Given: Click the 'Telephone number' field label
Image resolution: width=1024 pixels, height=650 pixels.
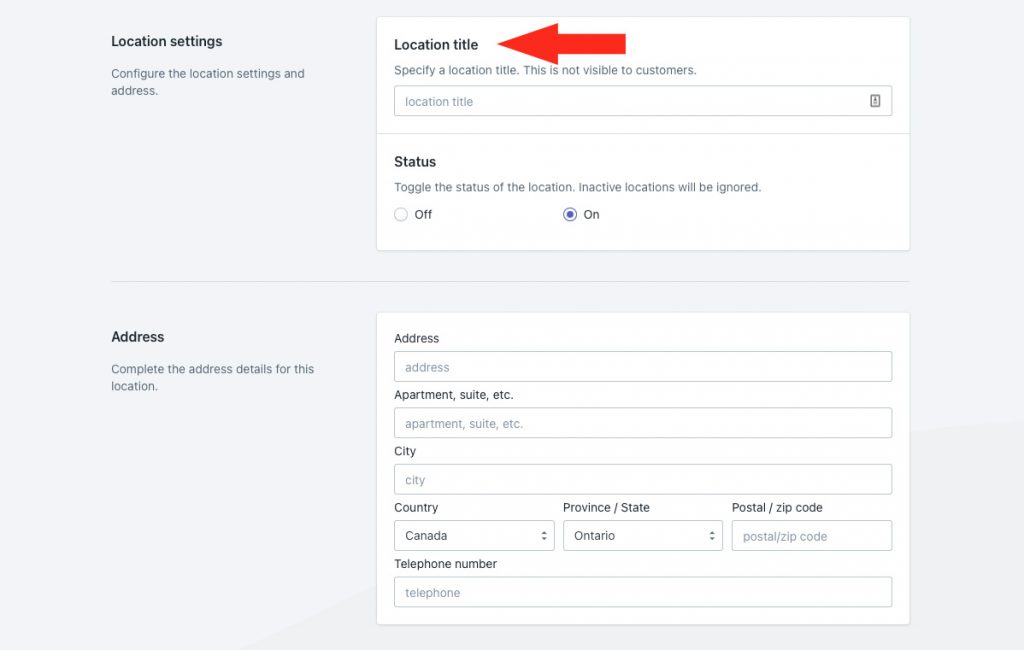Looking at the screenshot, I should tap(445, 564).
